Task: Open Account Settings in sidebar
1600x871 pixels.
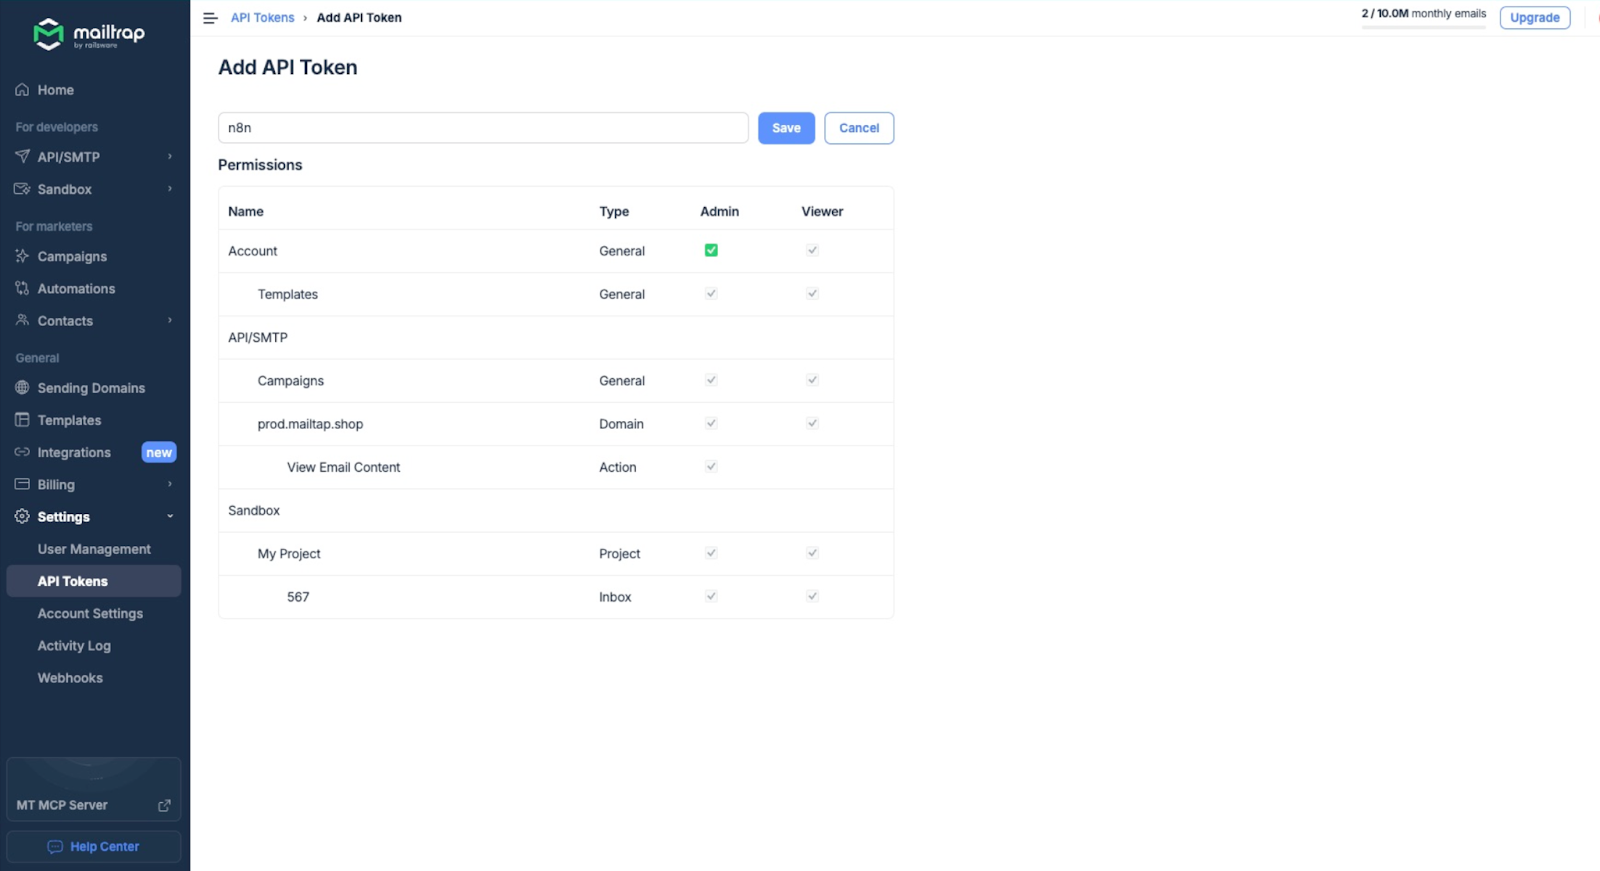Action: tap(90, 614)
